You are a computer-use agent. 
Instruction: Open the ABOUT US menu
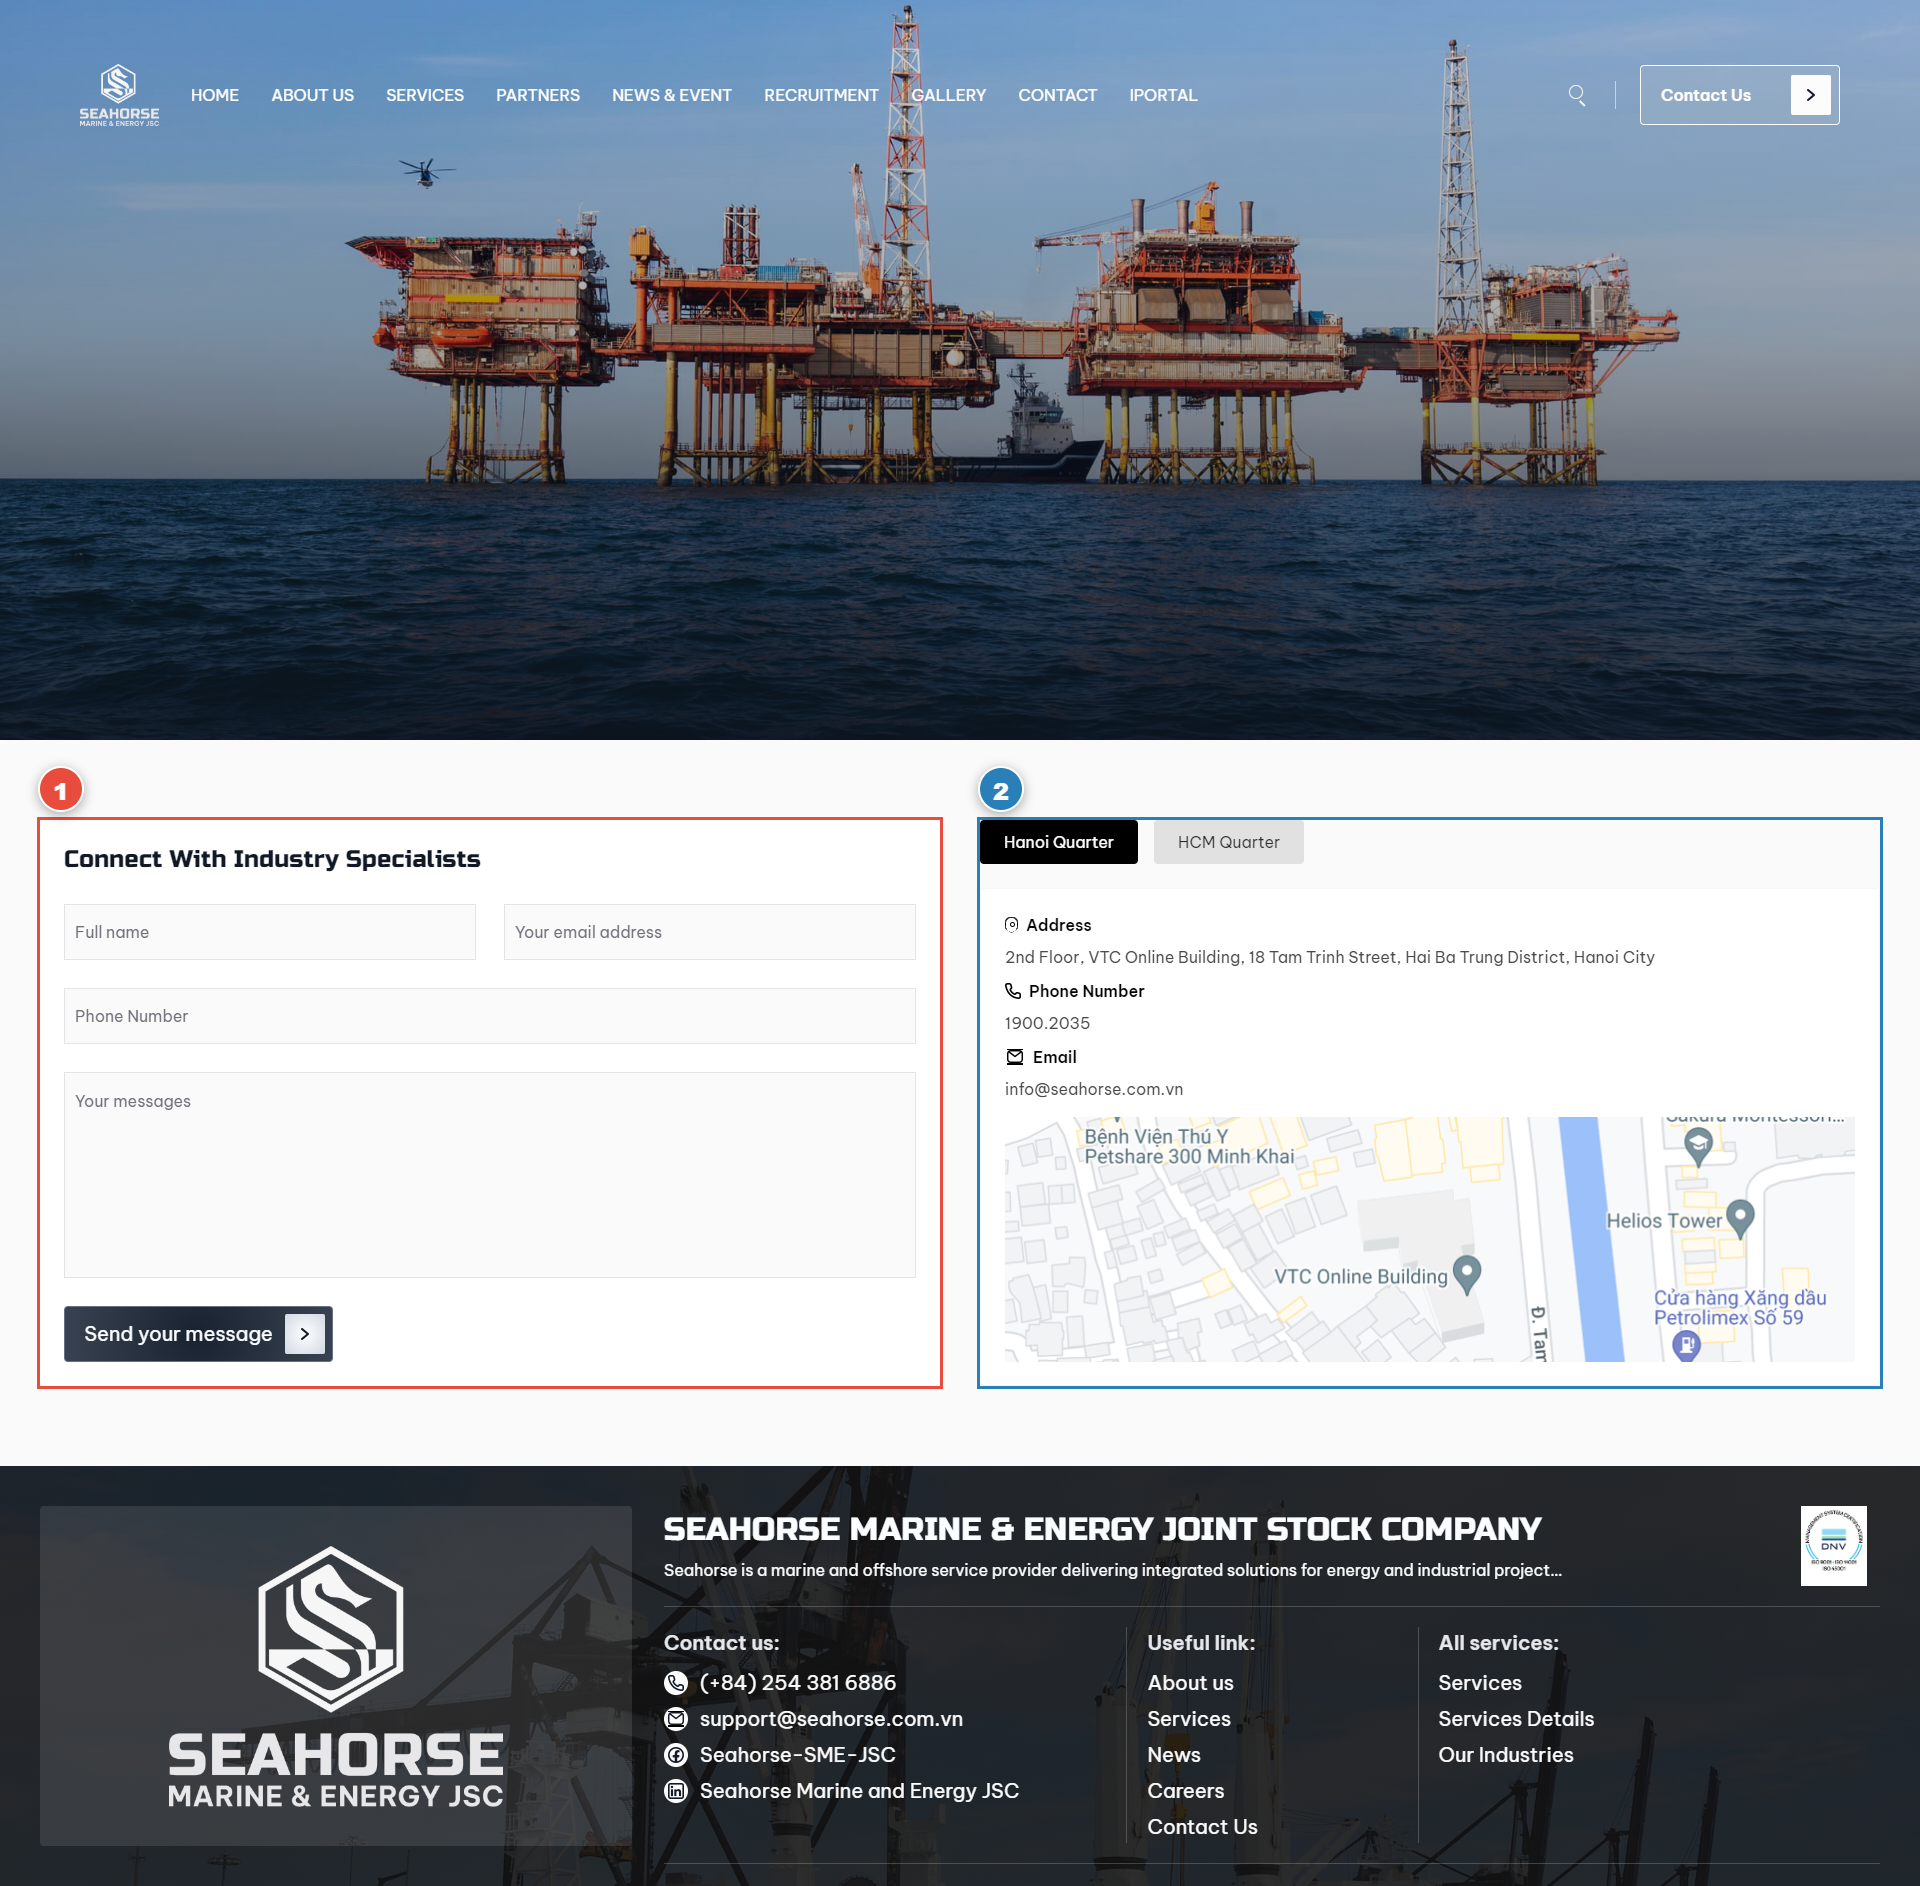pyautogui.click(x=313, y=95)
